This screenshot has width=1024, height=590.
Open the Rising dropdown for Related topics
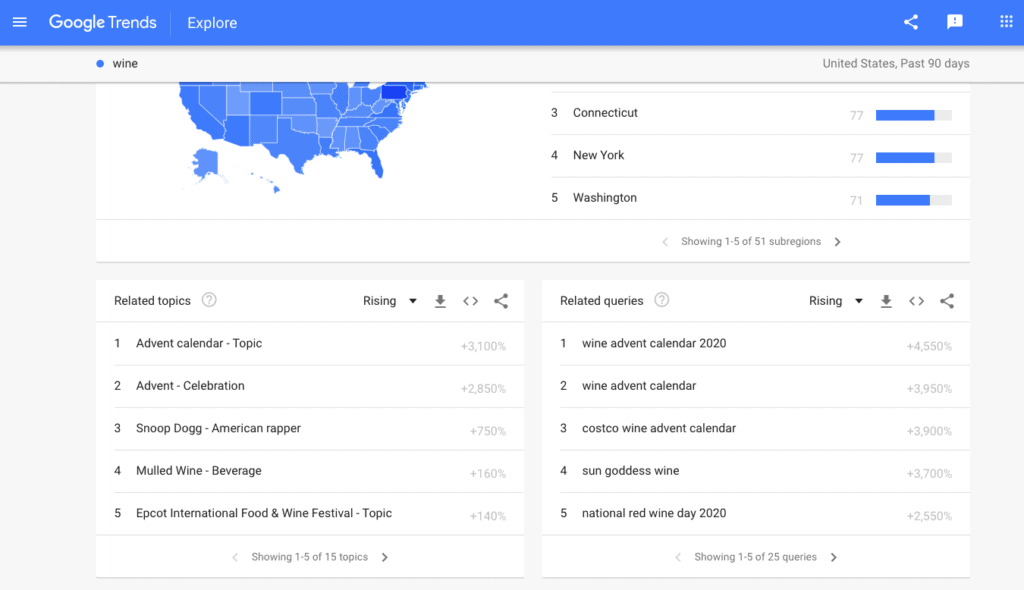389,300
